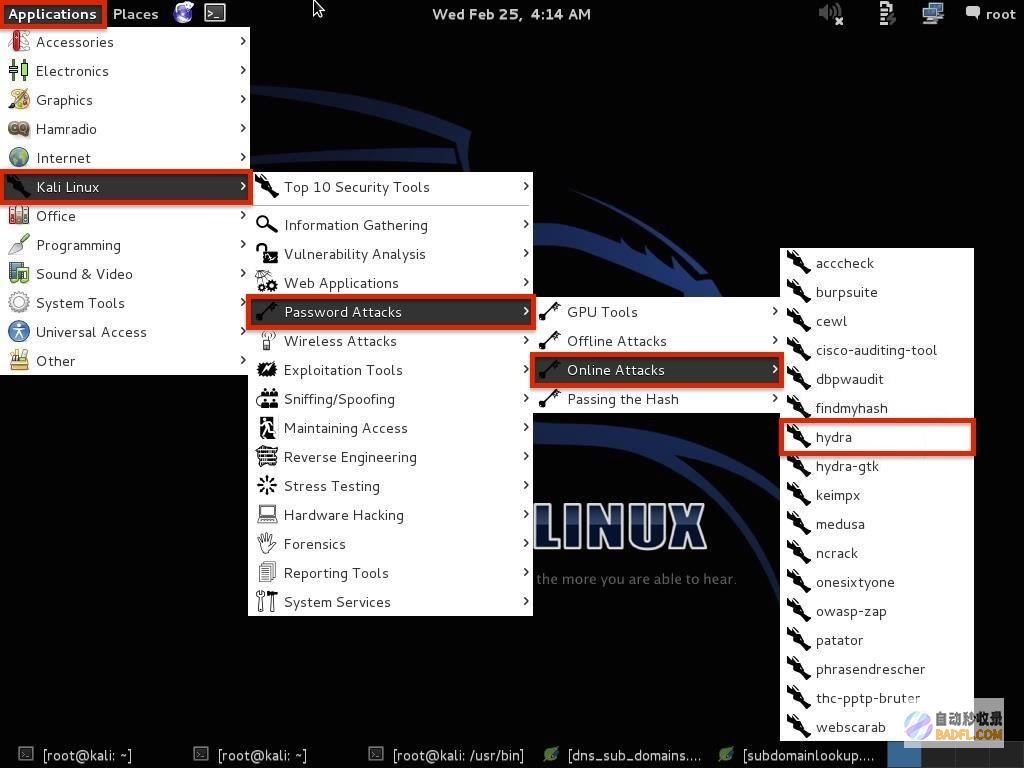The image size is (1024, 768).
Task: Click the muted volume icon
Action: click(x=830, y=14)
